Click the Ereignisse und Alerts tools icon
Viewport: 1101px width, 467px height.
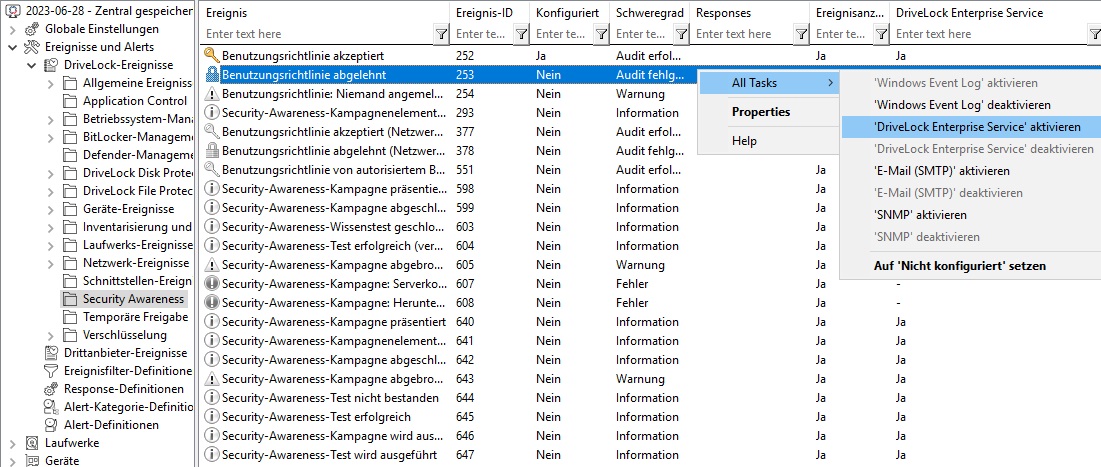click(x=32, y=47)
